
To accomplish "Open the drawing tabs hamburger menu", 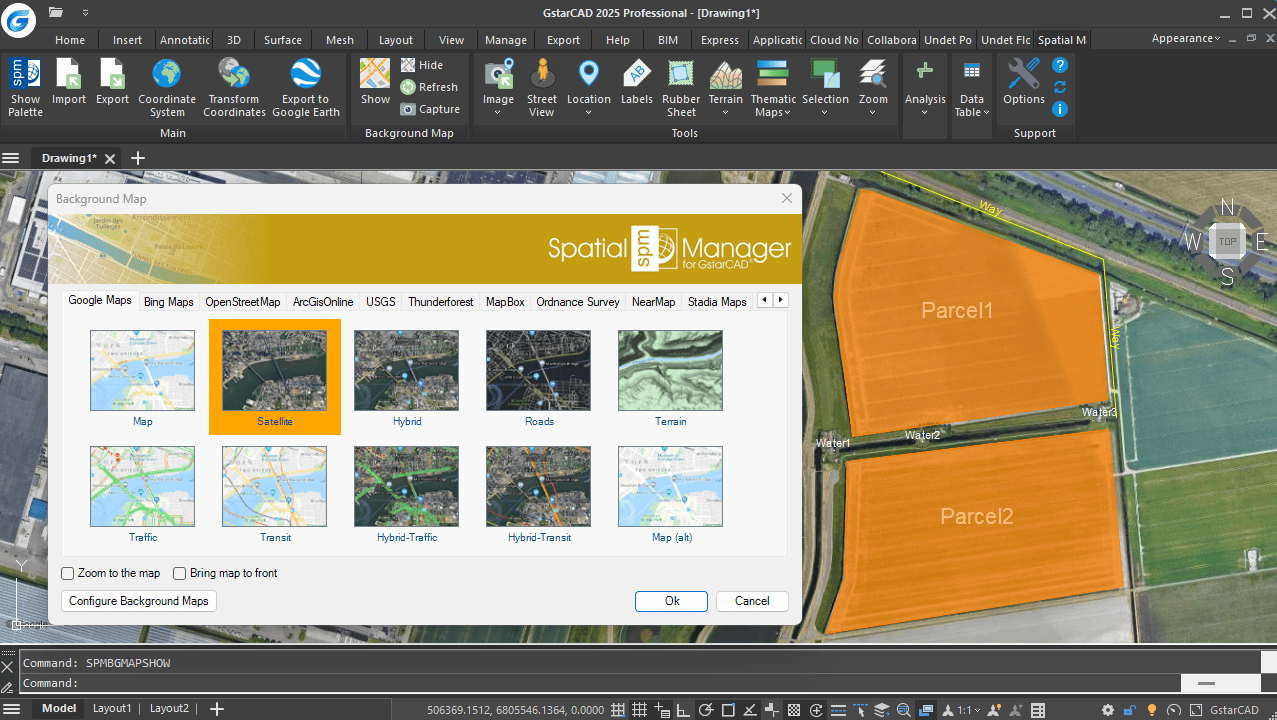I will [x=11, y=158].
